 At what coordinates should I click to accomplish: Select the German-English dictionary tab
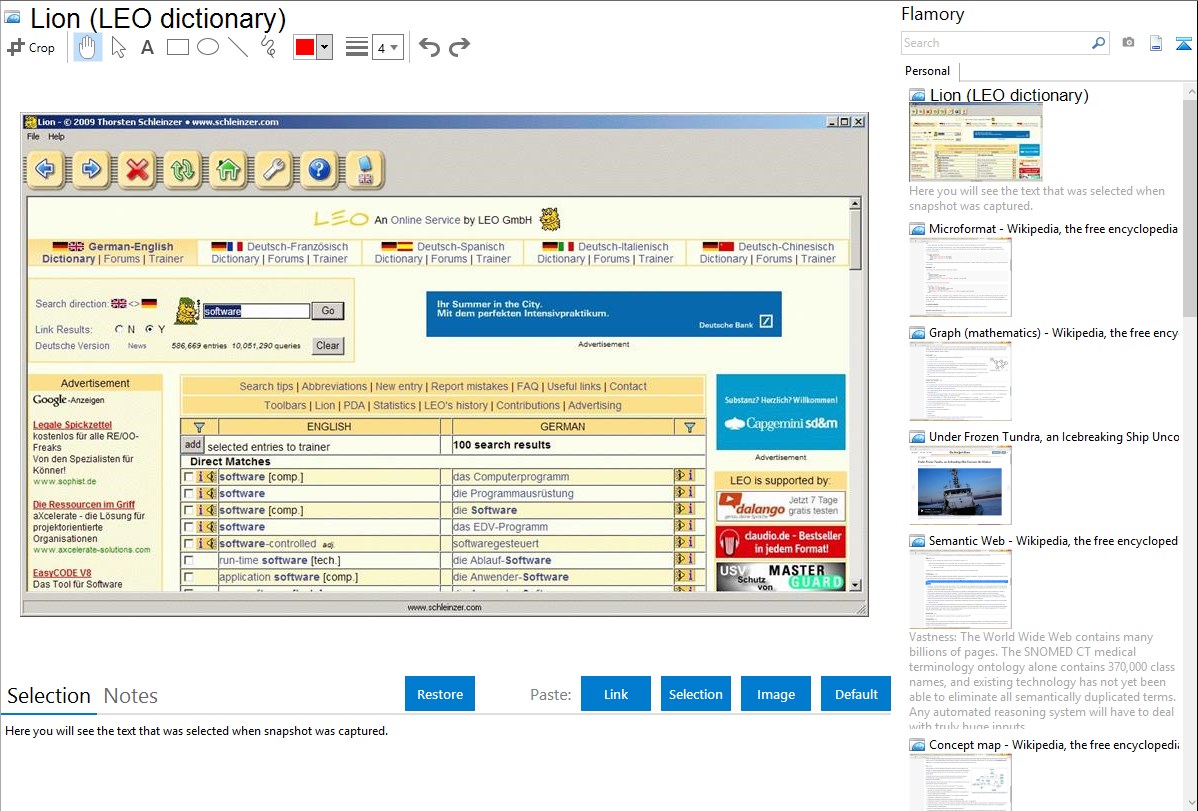pyautogui.click(x=112, y=253)
